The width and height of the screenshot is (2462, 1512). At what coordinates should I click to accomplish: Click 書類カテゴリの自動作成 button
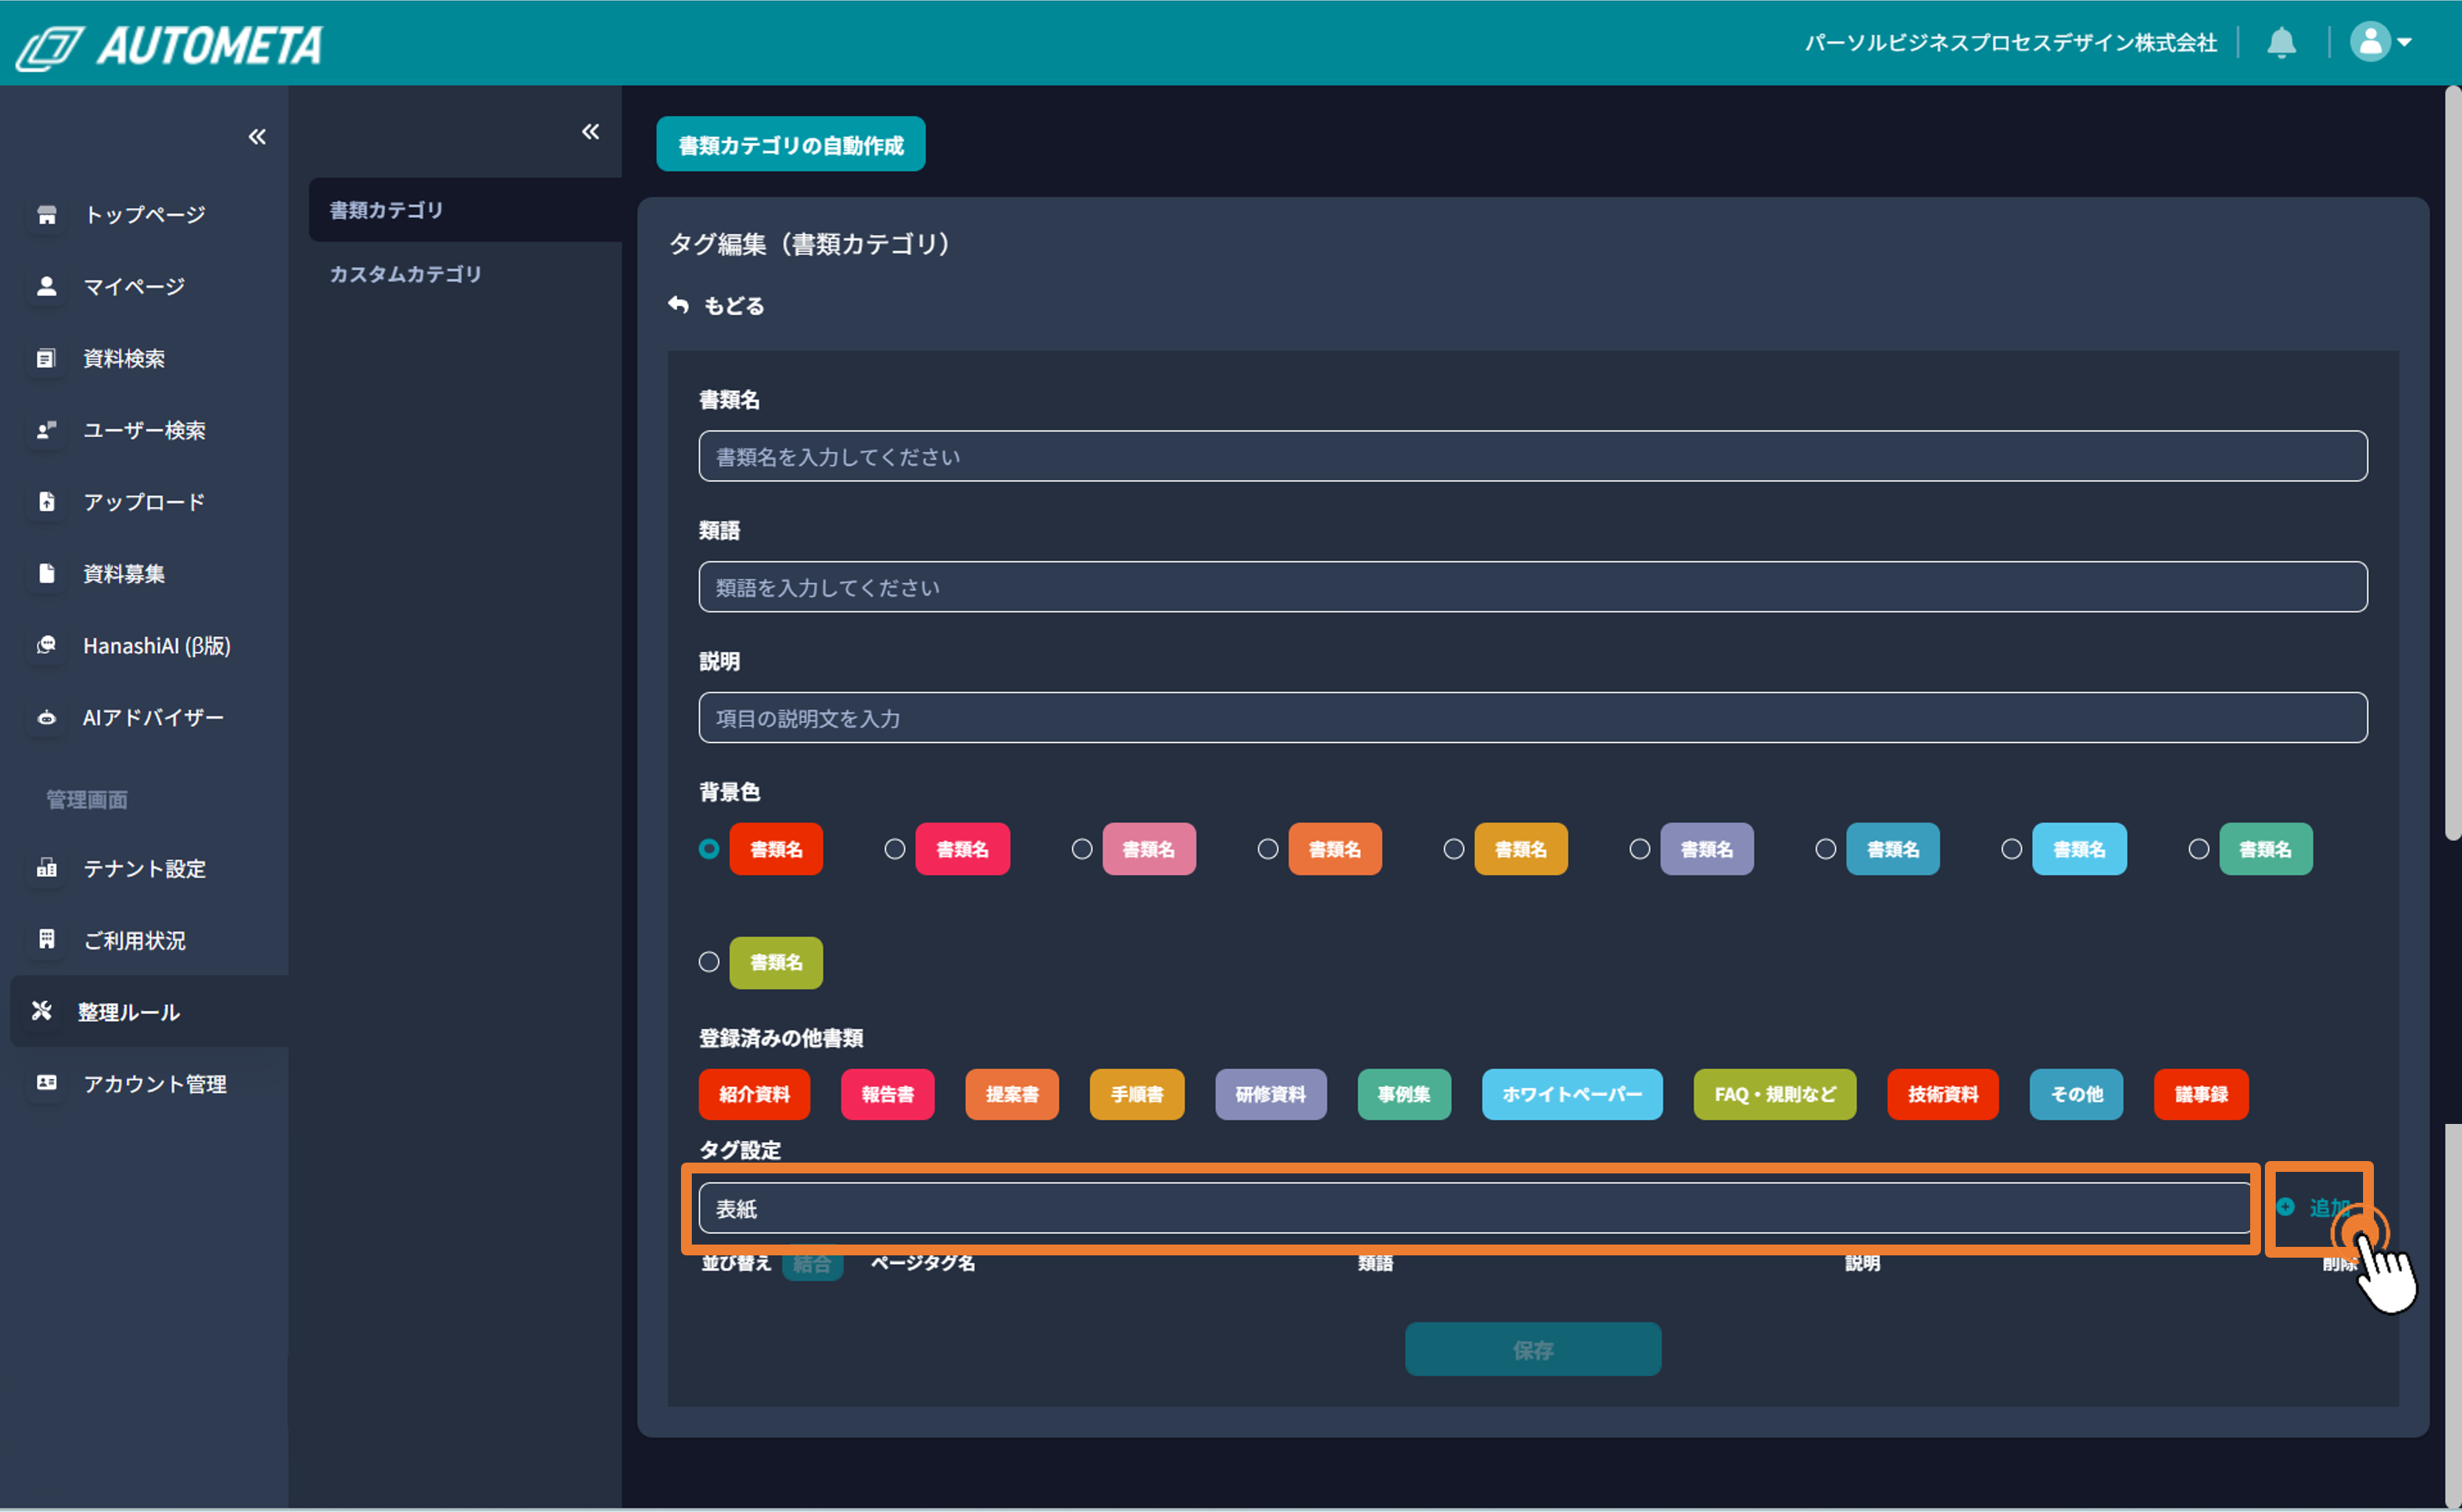pyautogui.click(x=790, y=145)
